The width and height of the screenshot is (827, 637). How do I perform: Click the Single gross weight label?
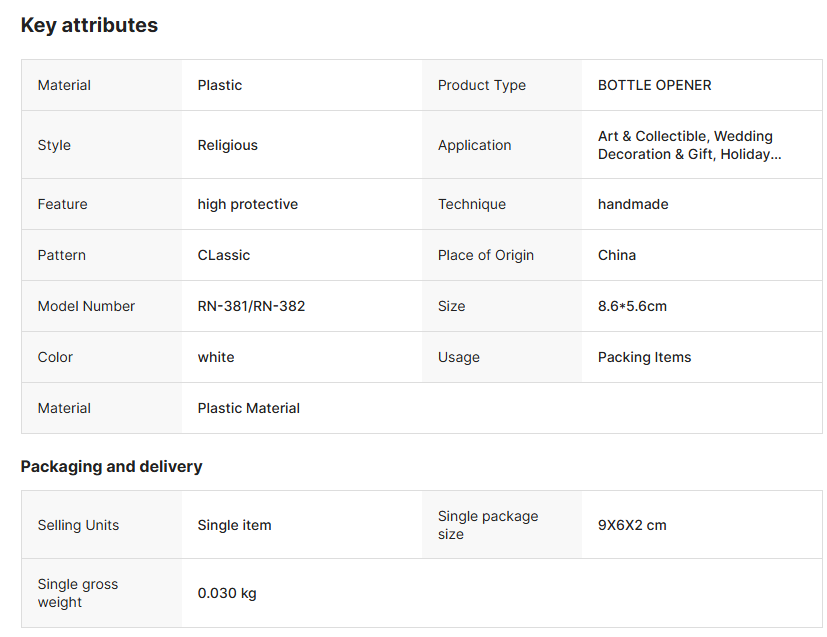coord(77,593)
